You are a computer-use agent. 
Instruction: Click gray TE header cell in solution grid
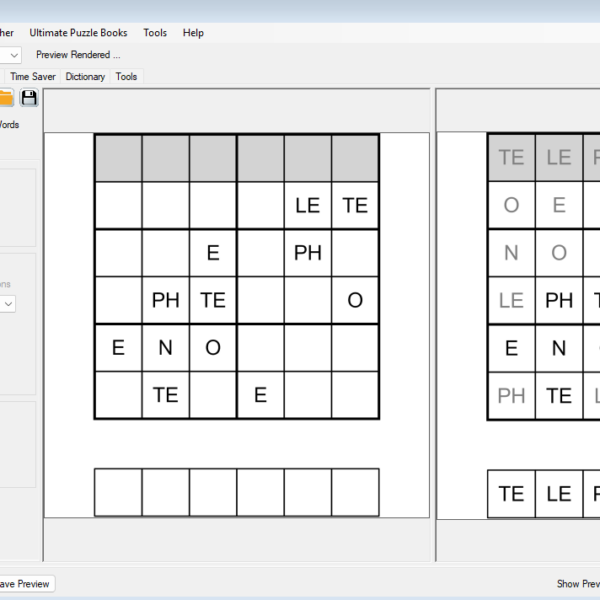click(x=512, y=157)
